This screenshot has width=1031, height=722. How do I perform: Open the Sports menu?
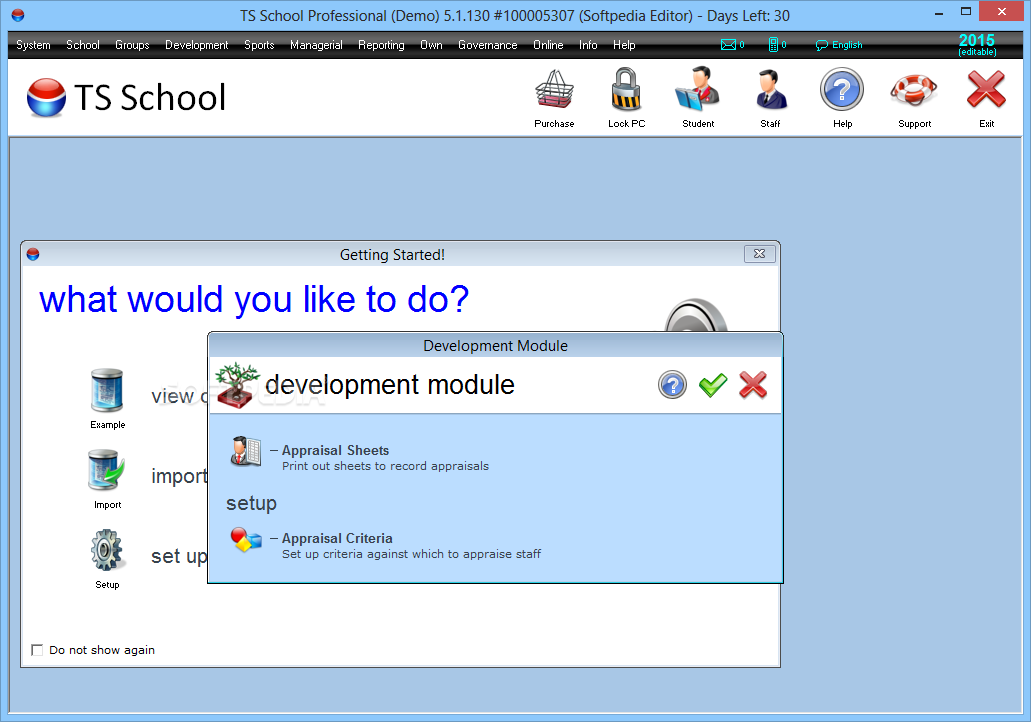[259, 45]
